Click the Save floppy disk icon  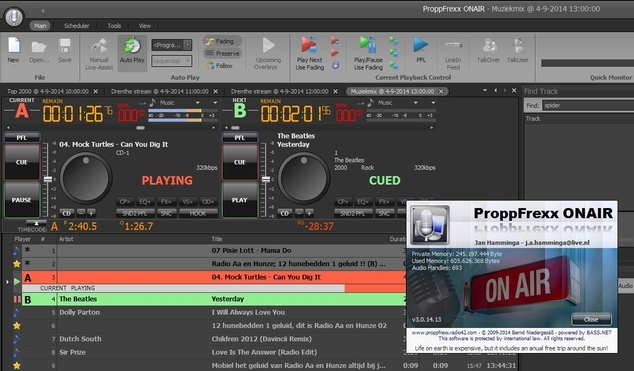click(x=65, y=45)
